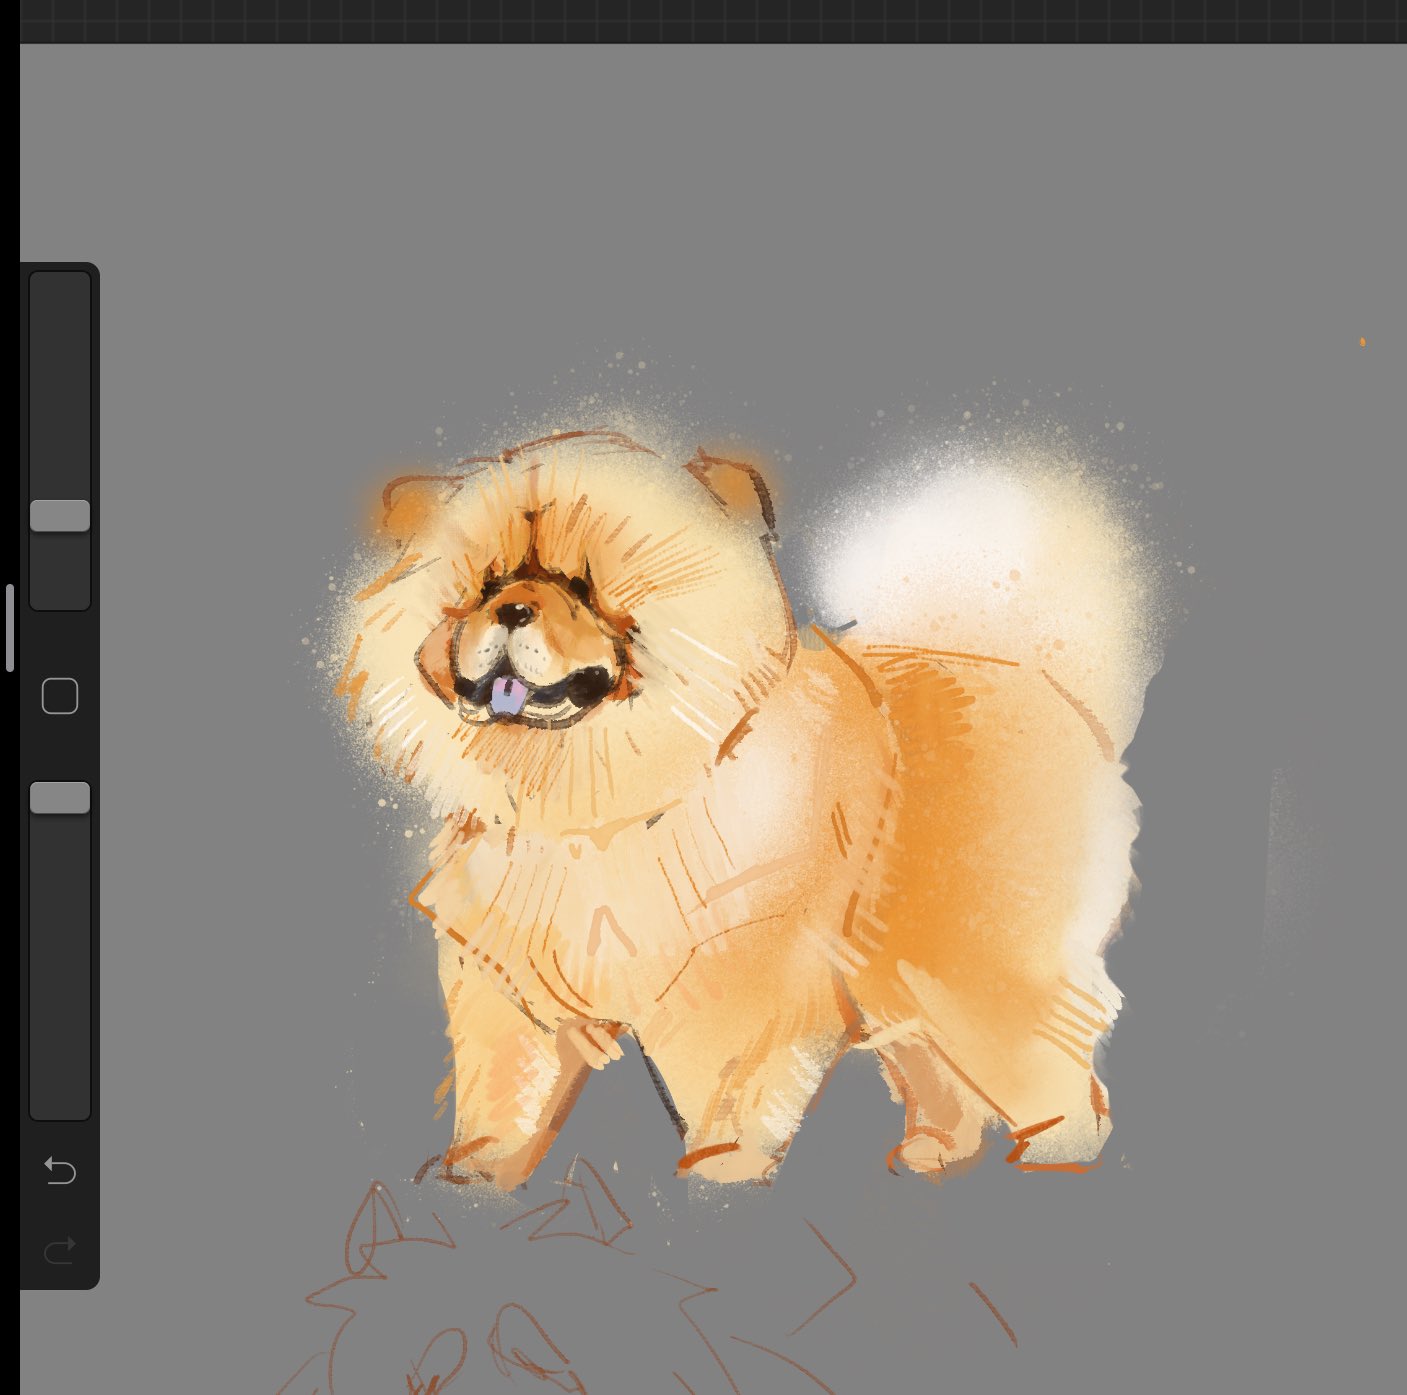Set opacity to minimum on track bottom
The image size is (1407, 1395).
pos(60,1107)
